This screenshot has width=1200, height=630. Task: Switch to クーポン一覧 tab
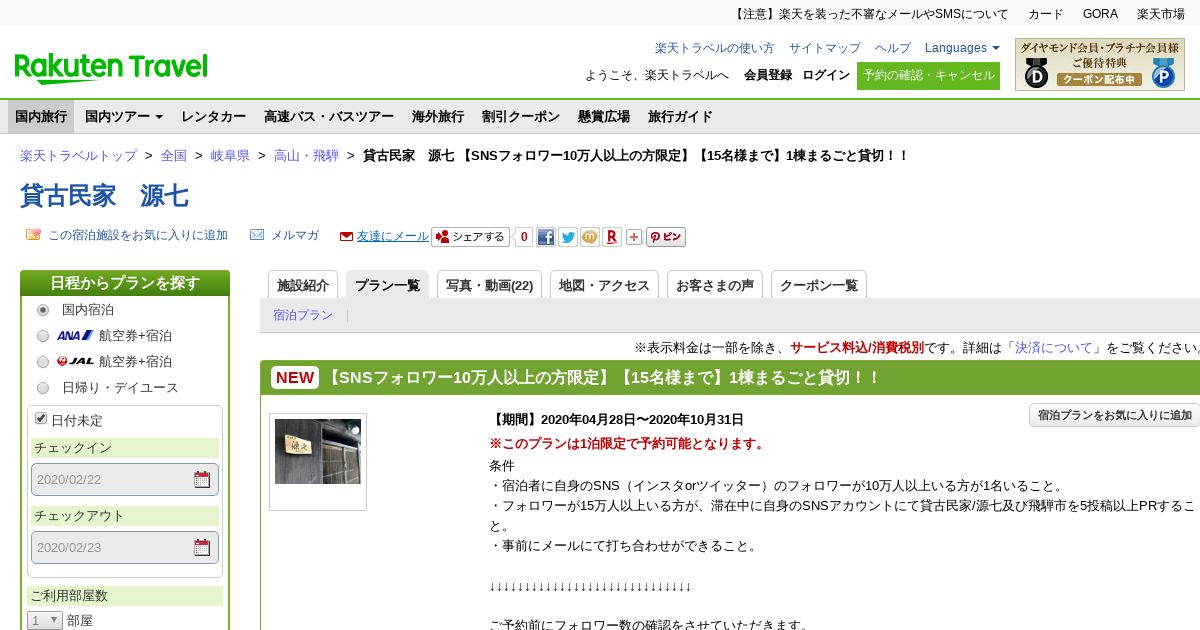click(x=819, y=285)
